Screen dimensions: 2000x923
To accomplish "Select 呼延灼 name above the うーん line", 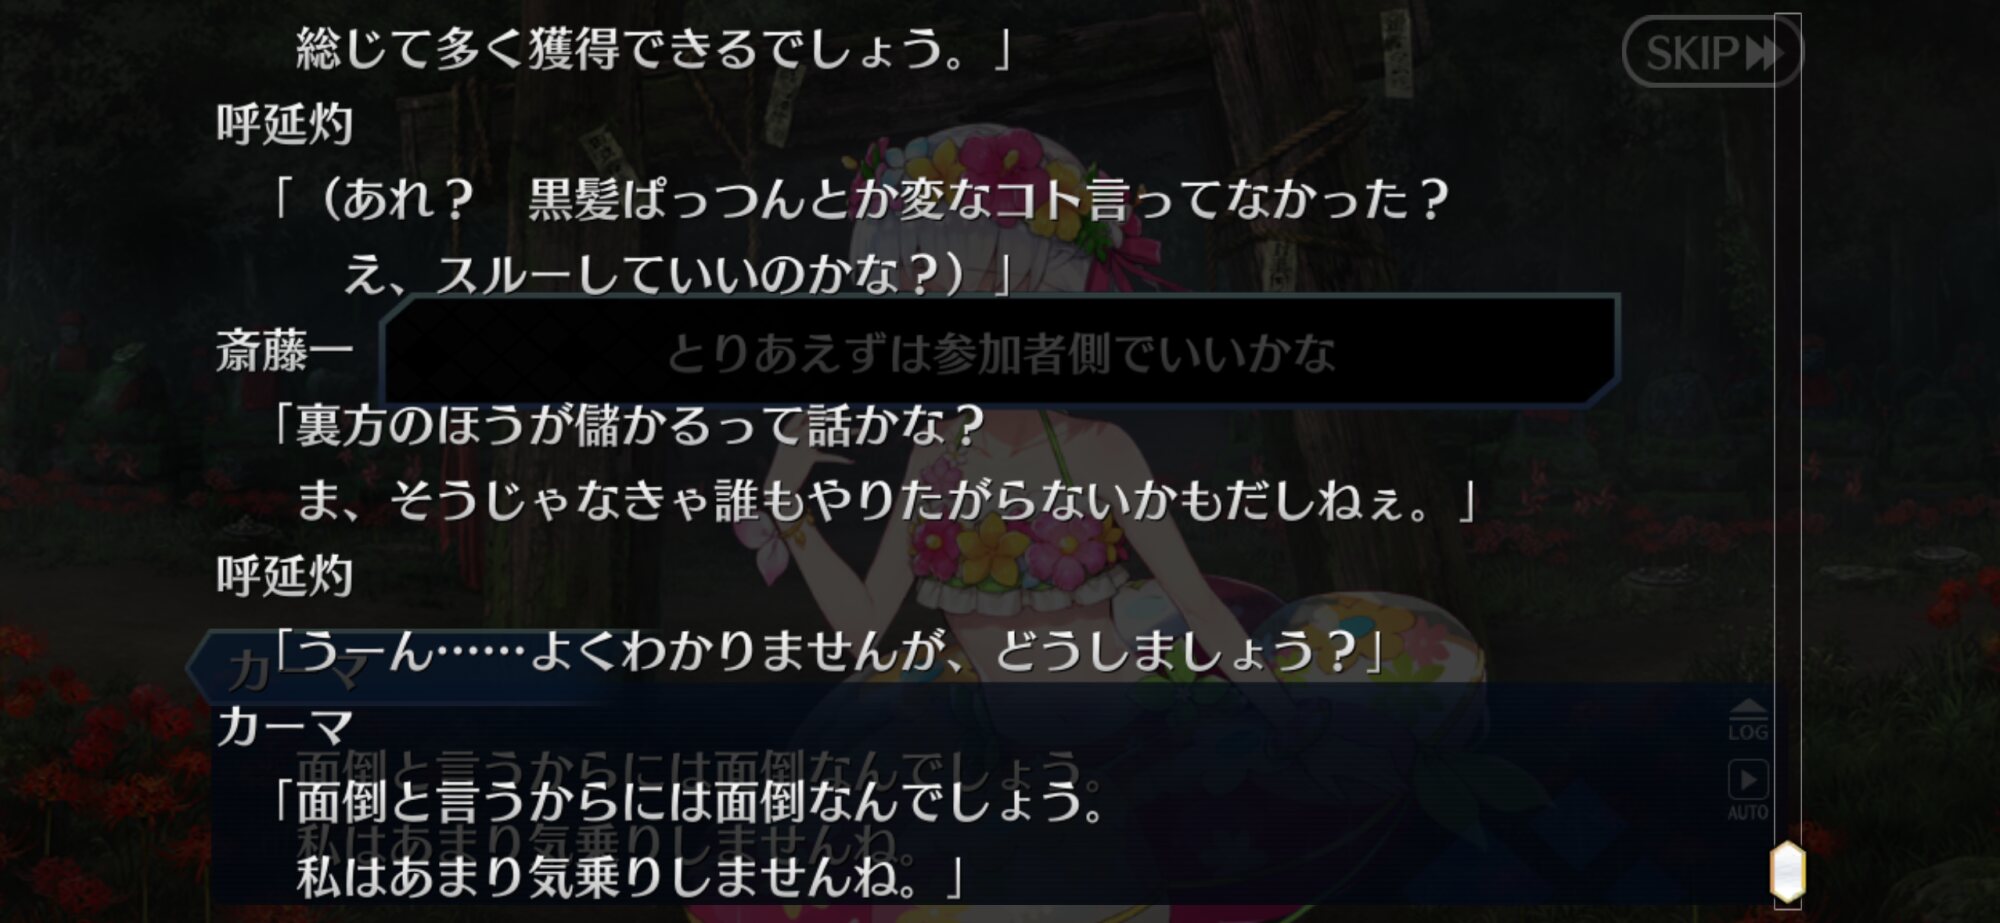I will click(285, 577).
